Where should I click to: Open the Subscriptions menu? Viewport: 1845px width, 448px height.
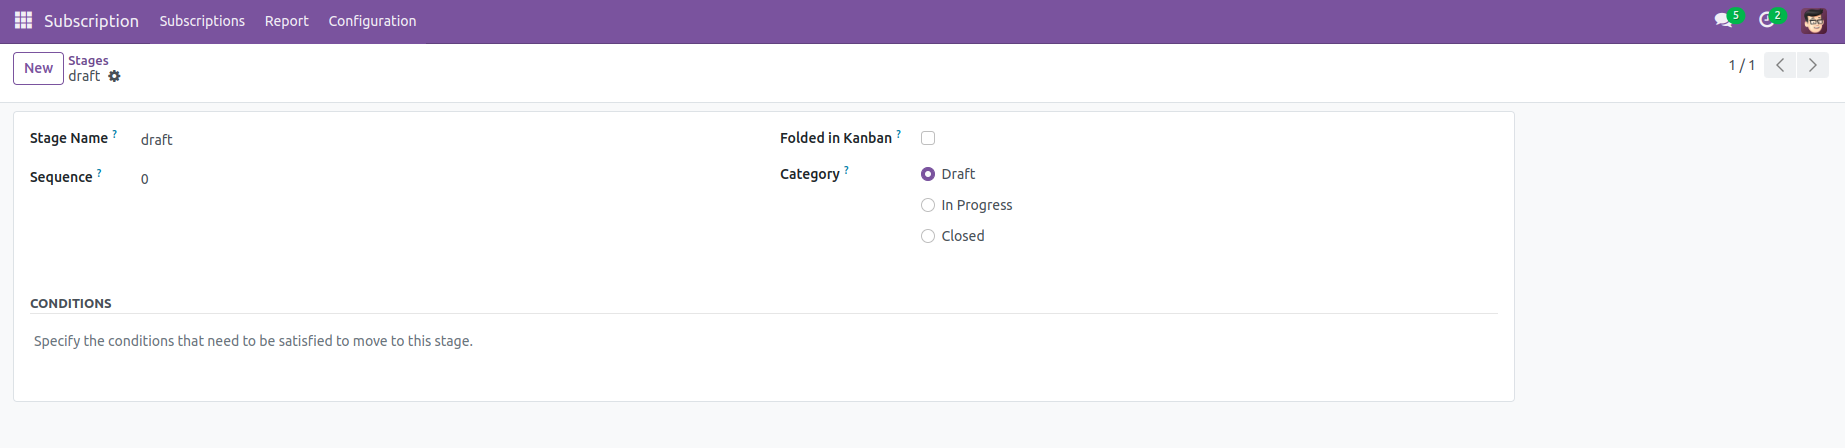pos(202,21)
